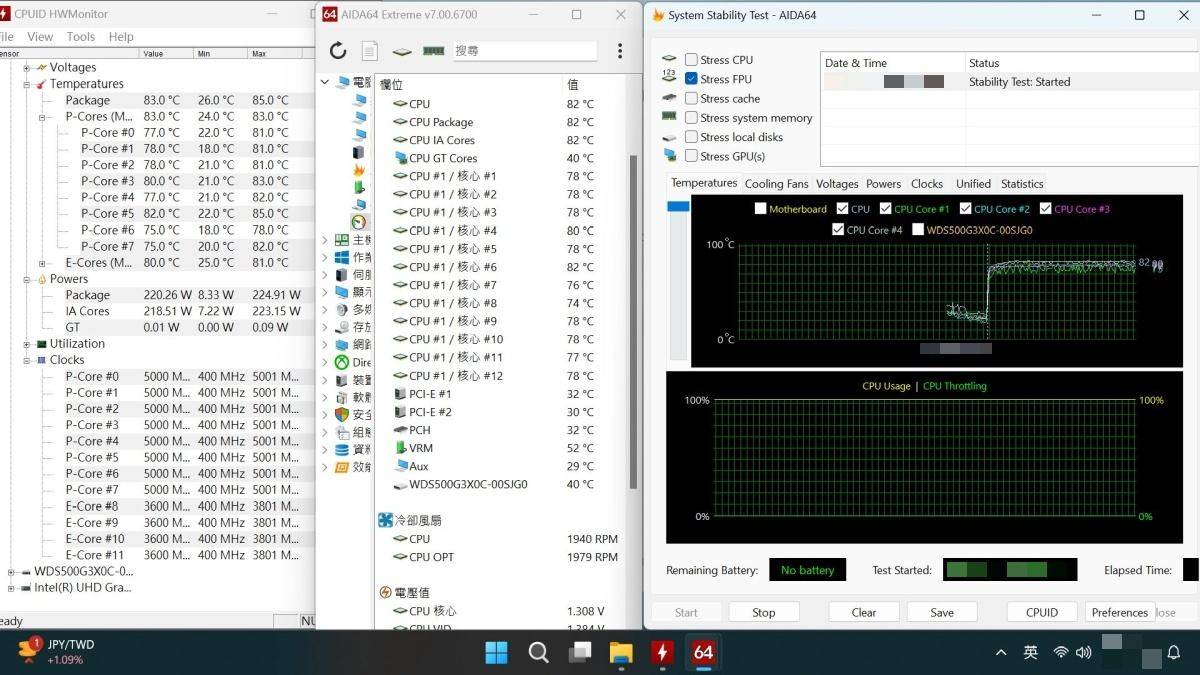
Task: Switch to the Statistics tab
Action: coord(1022,184)
